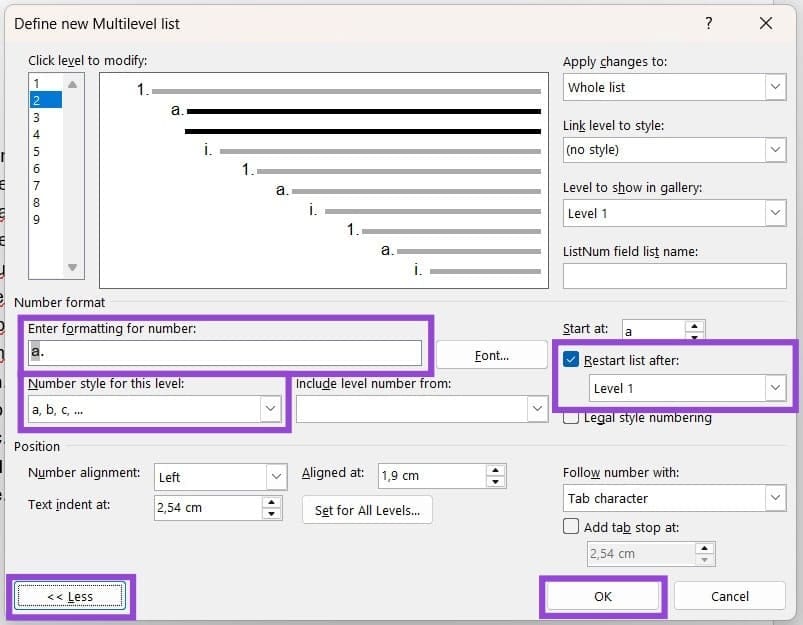The width and height of the screenshot is (803, 625).
Task: Open the Number alignment dropdown
Action: [x=277, y=477]
